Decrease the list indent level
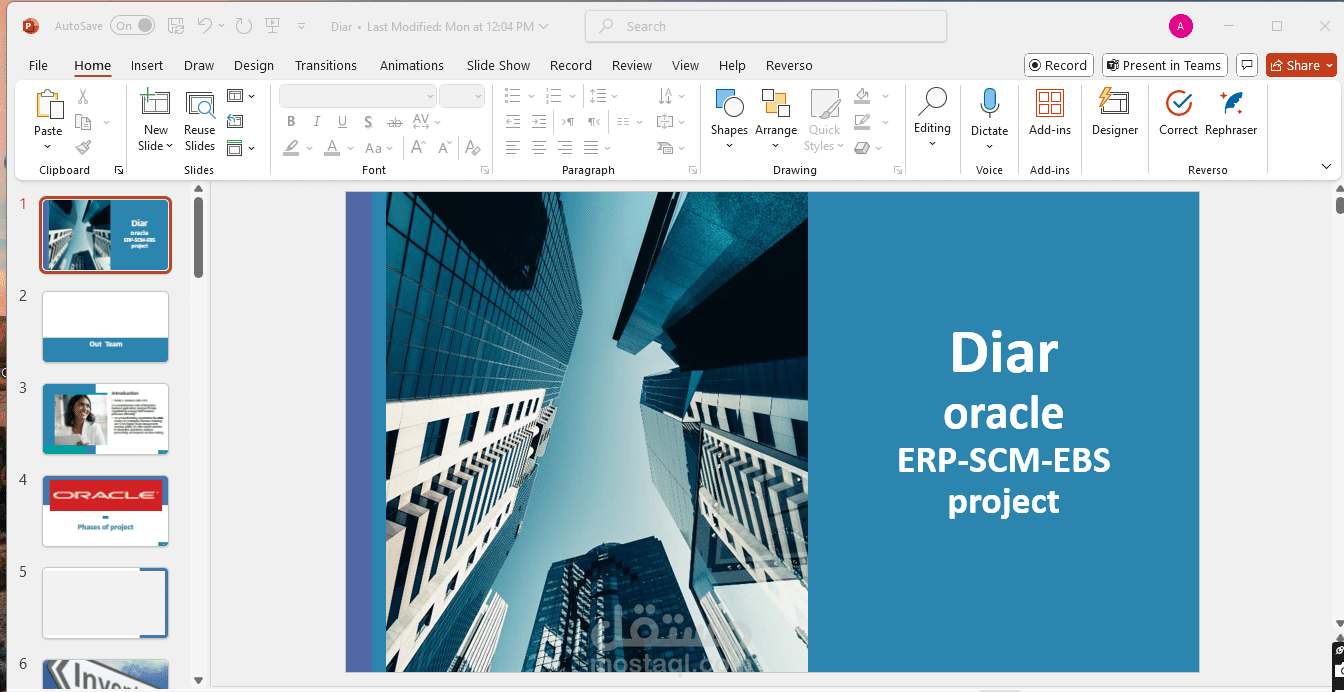The height and width of the screenshot is (692, 1344). (x=513, y=121)
